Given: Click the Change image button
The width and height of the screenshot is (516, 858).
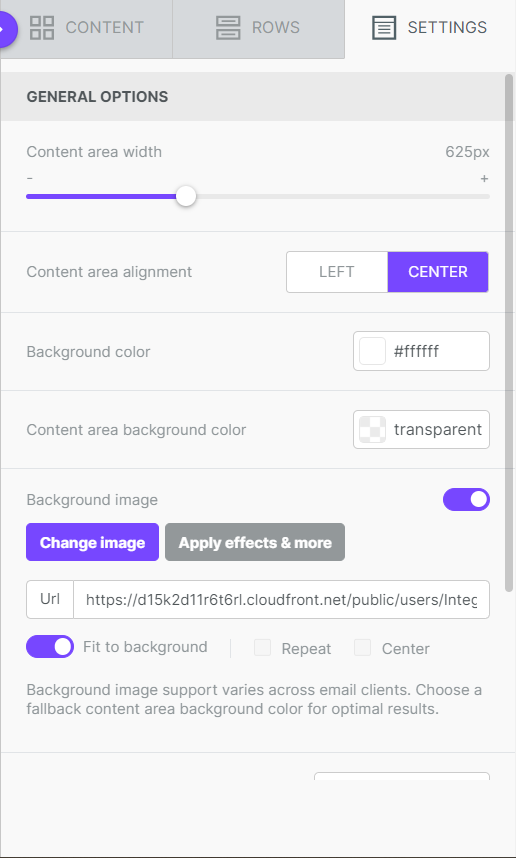Looking at the screenshot, I should [92, 542].
